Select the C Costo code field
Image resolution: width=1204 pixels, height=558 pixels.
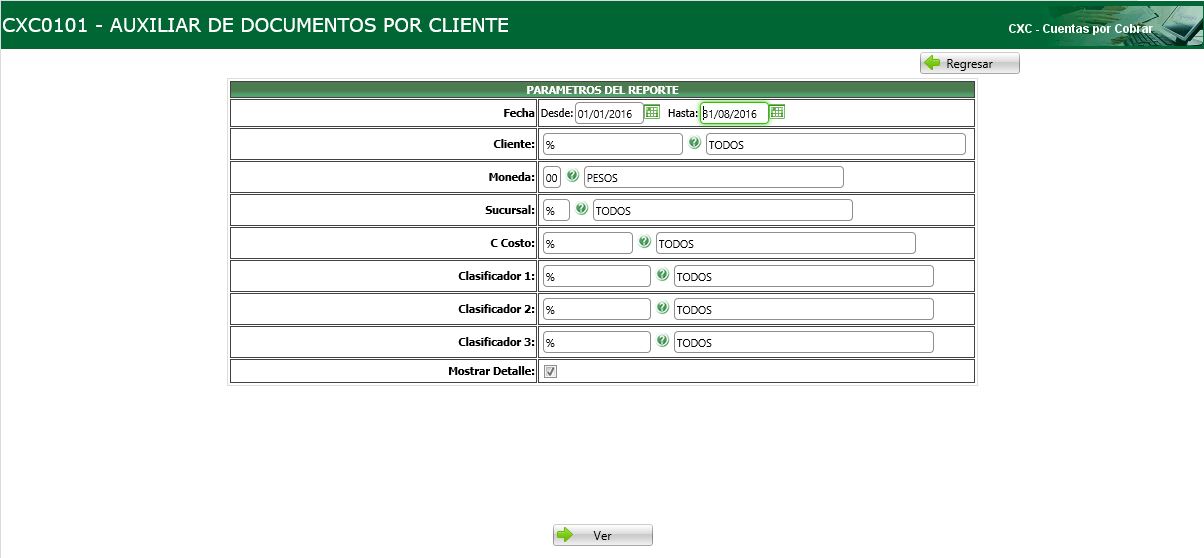tap(588, 243)
